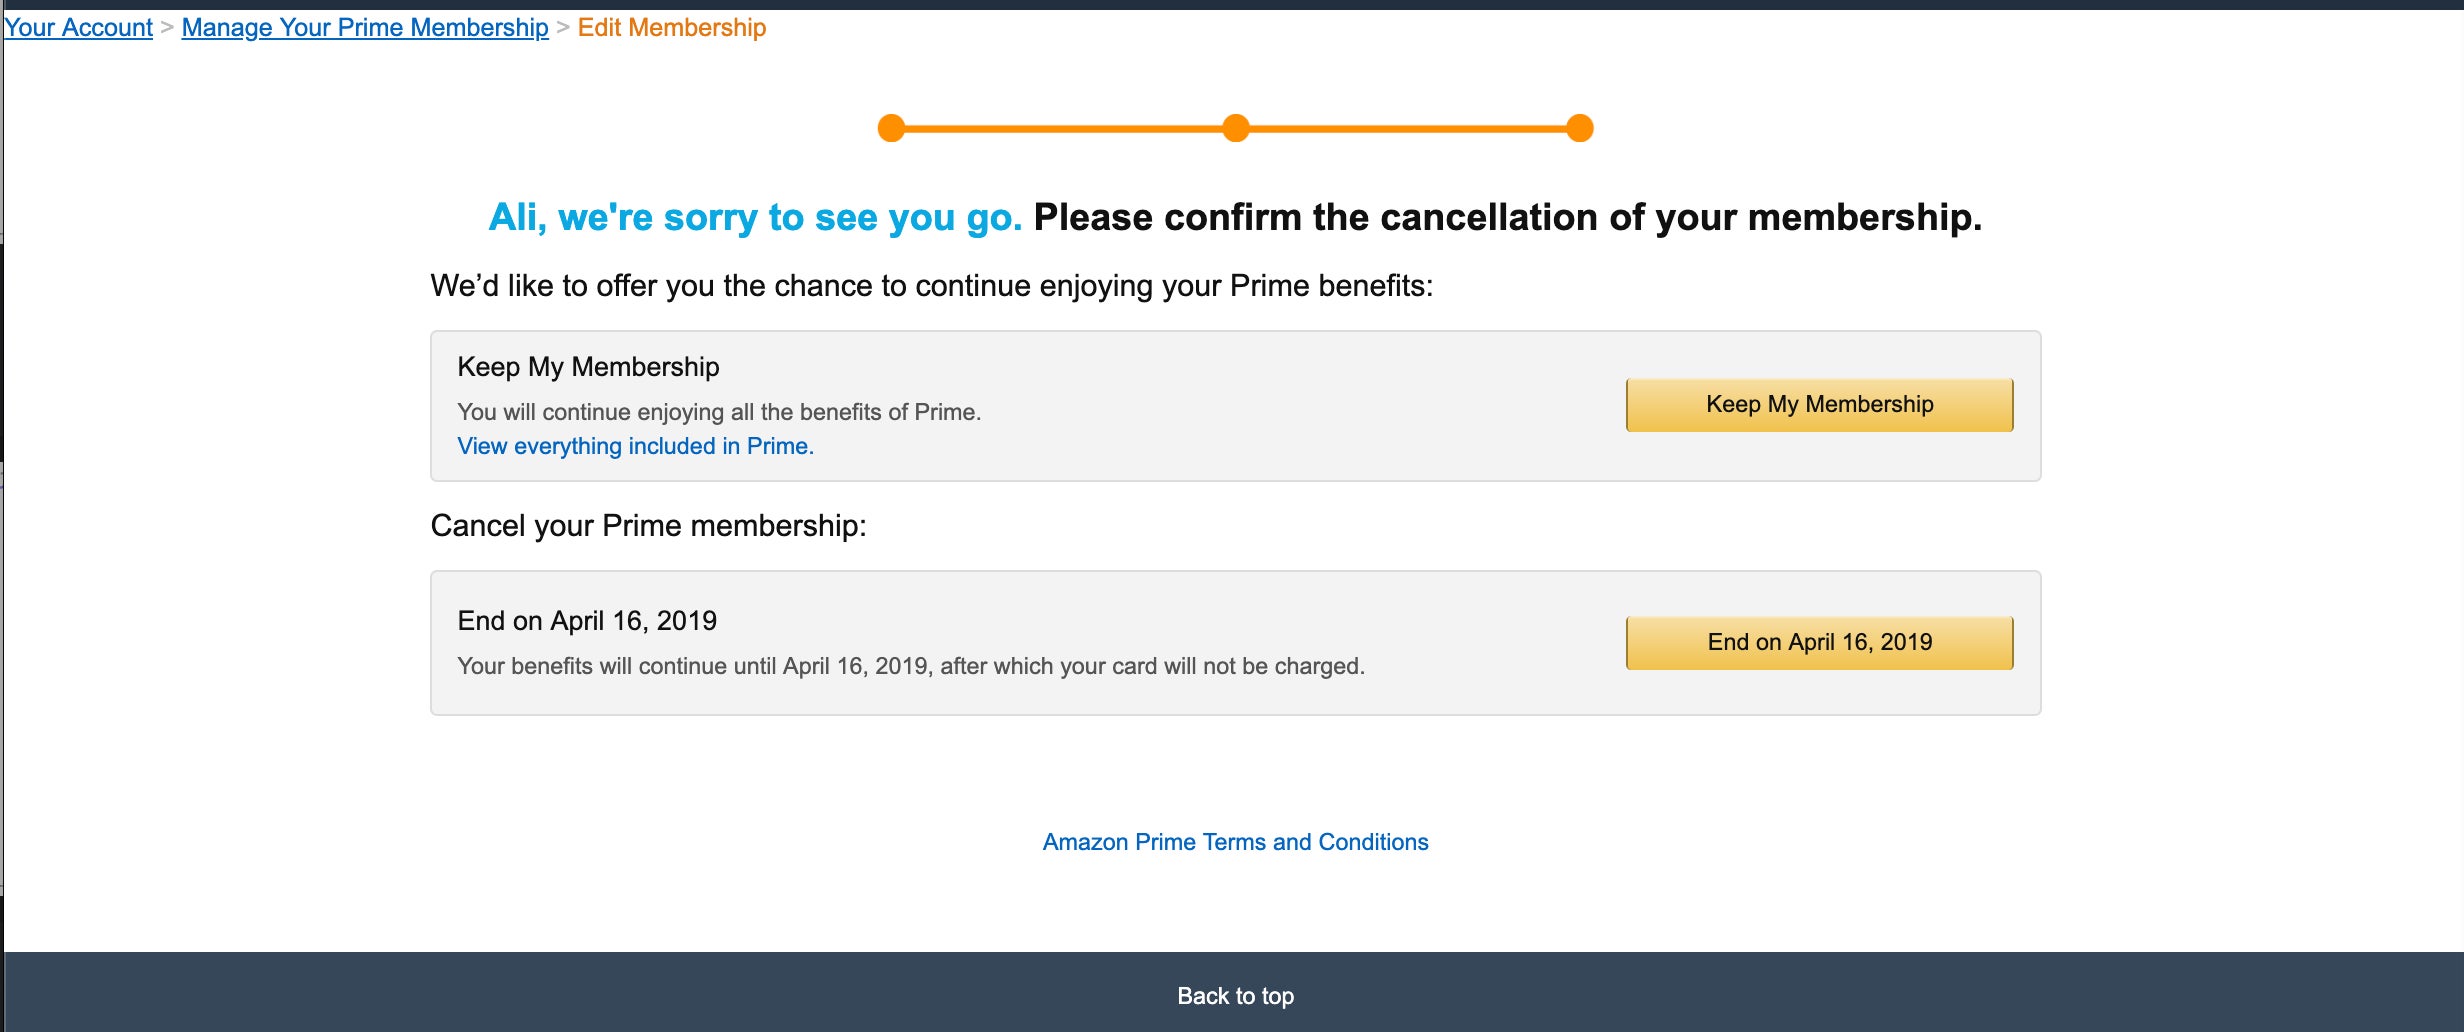Select the Edit Membership breadcrumb text

[672, 27]
